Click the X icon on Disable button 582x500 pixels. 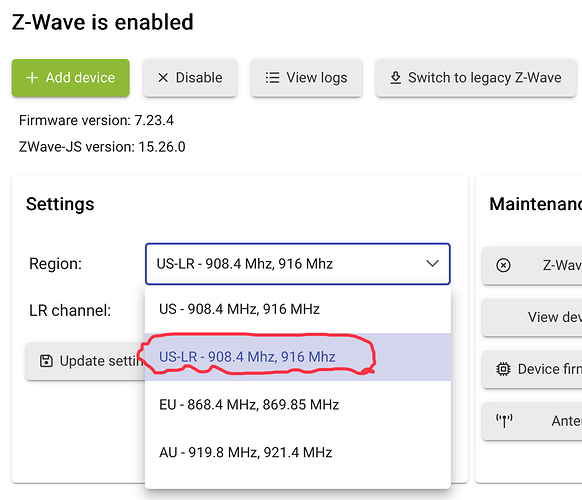[x=163, y=78]
